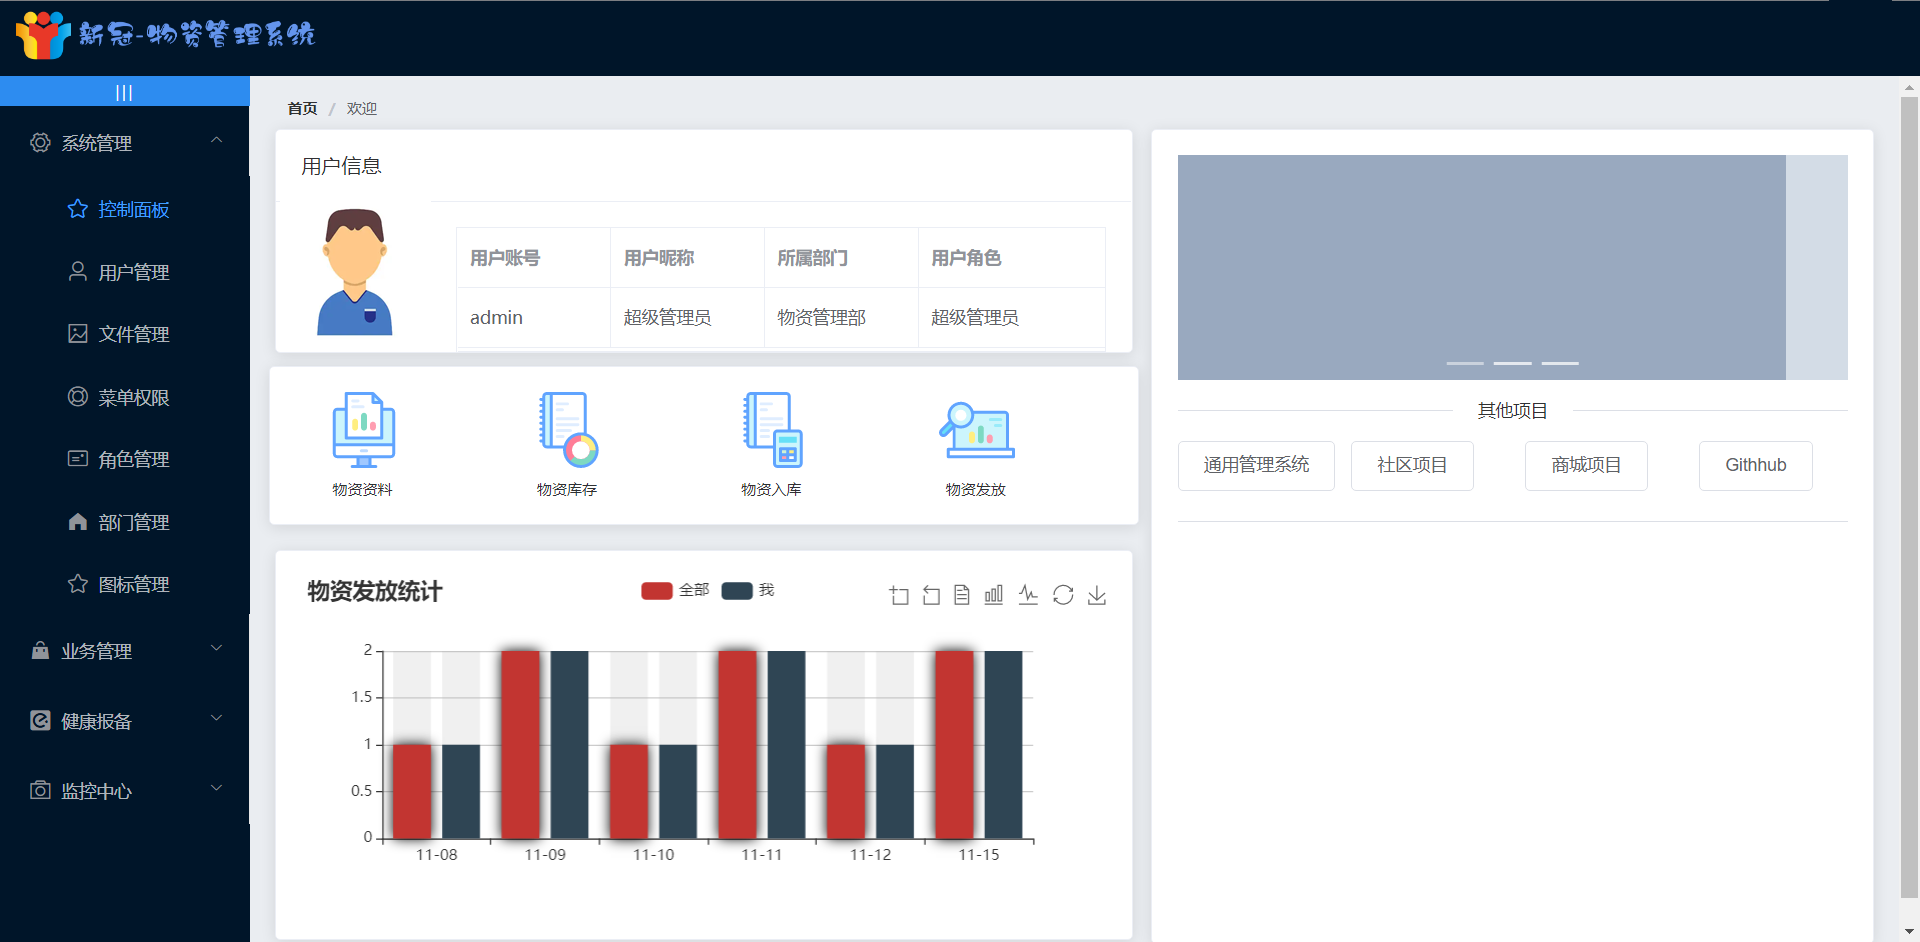
Task: Toggle the dark blue 我 legend swatch
Action: pos(736,590)
